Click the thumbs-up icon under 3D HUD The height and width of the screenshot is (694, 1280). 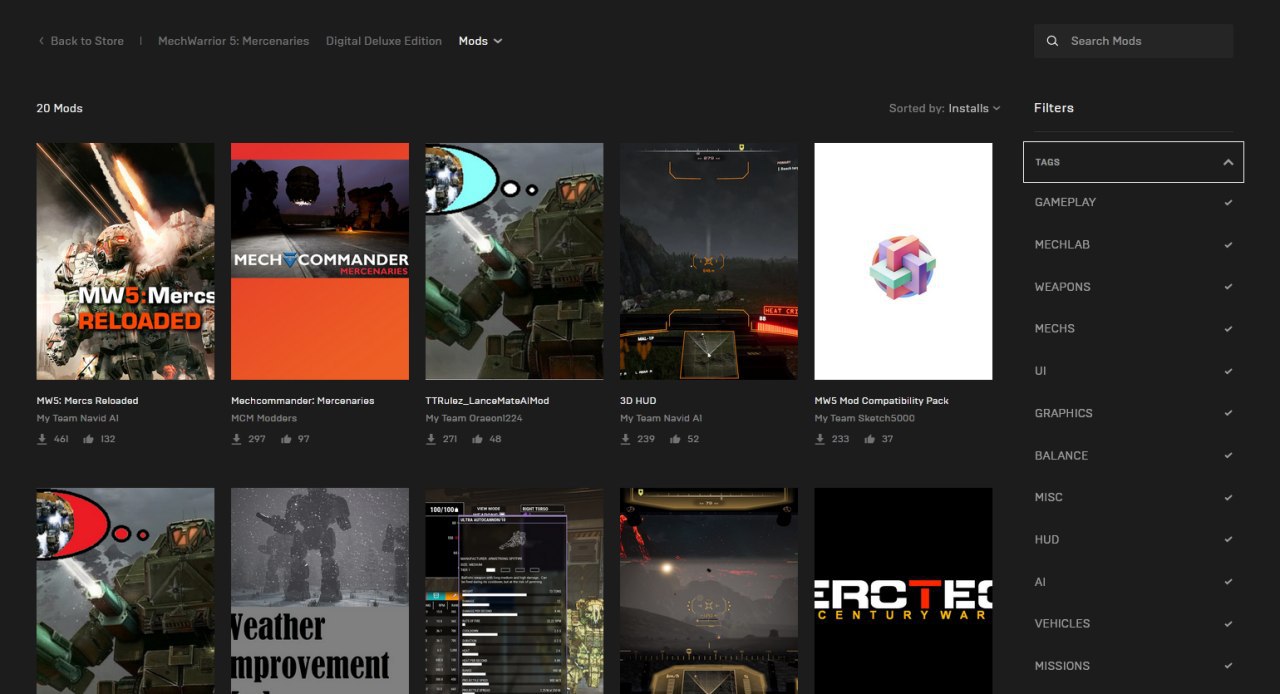[x=675, y=439]
